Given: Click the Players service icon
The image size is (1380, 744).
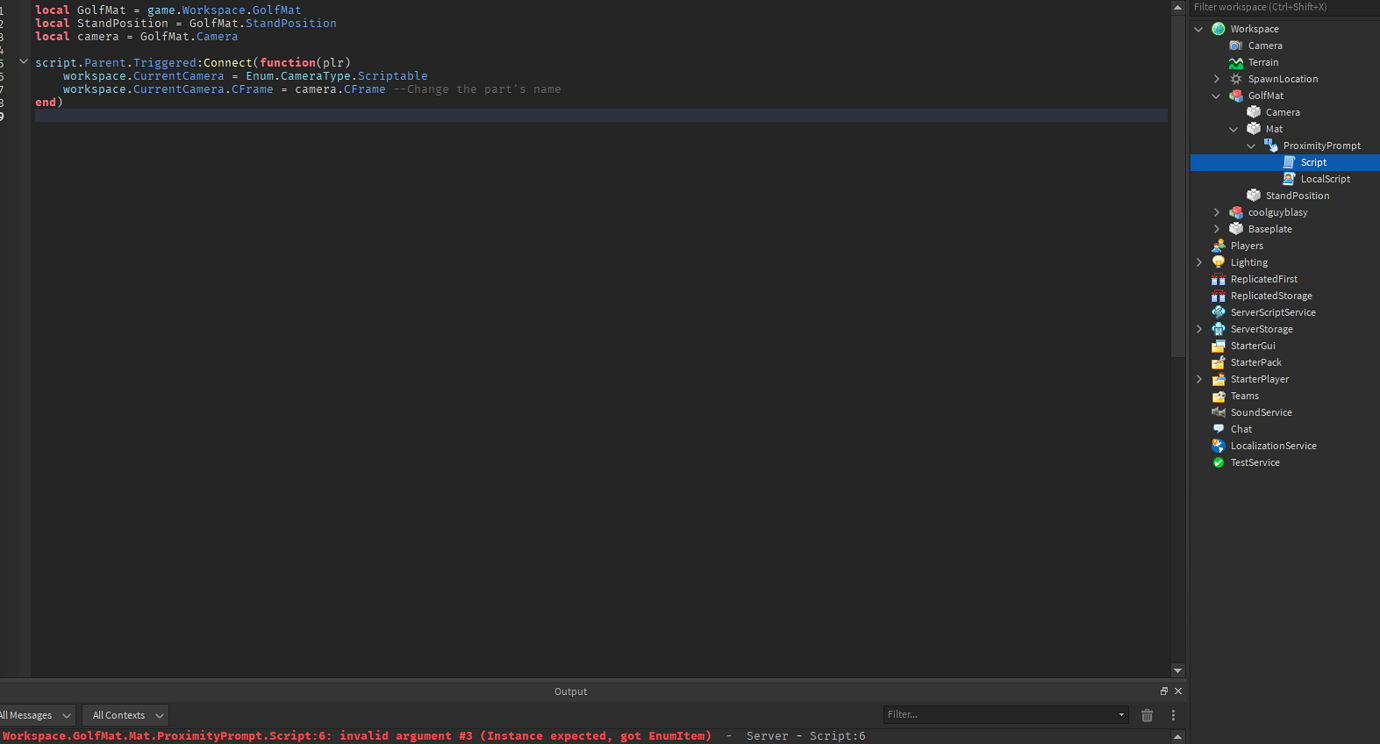Looking at the screenshot, I should tap(1218, 246).
